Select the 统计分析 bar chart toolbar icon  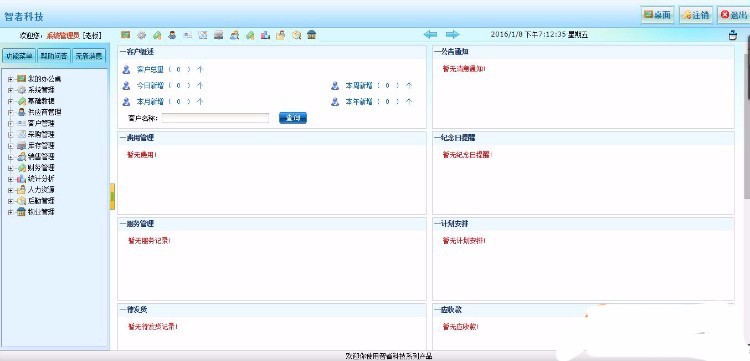(265, 35)
